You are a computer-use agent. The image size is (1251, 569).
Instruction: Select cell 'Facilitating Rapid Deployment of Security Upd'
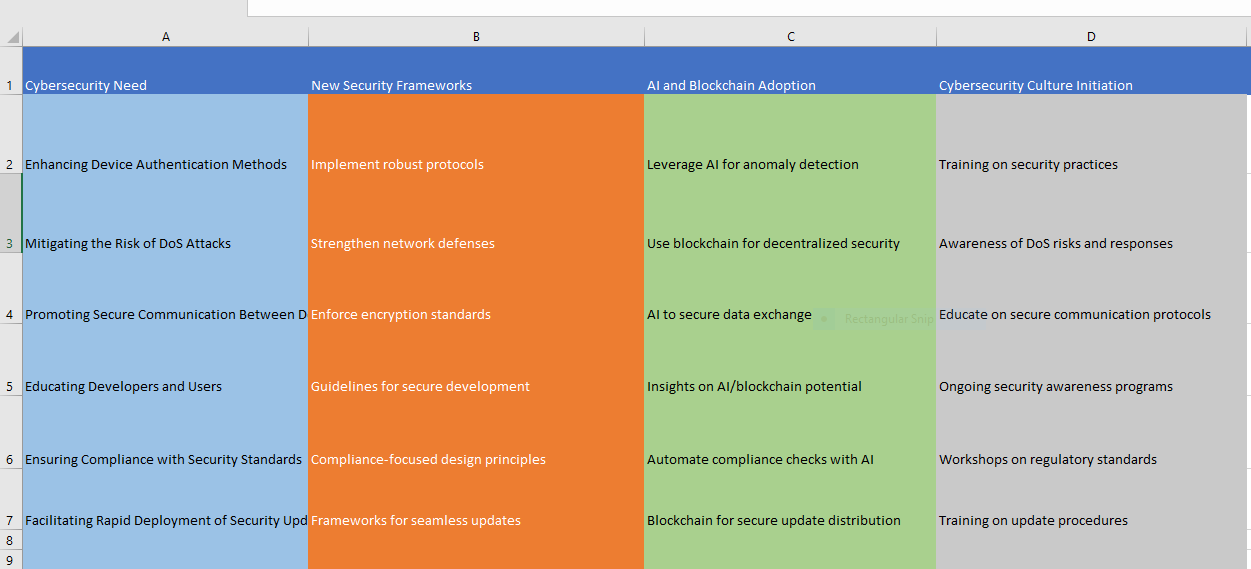(x=165, y=499)
